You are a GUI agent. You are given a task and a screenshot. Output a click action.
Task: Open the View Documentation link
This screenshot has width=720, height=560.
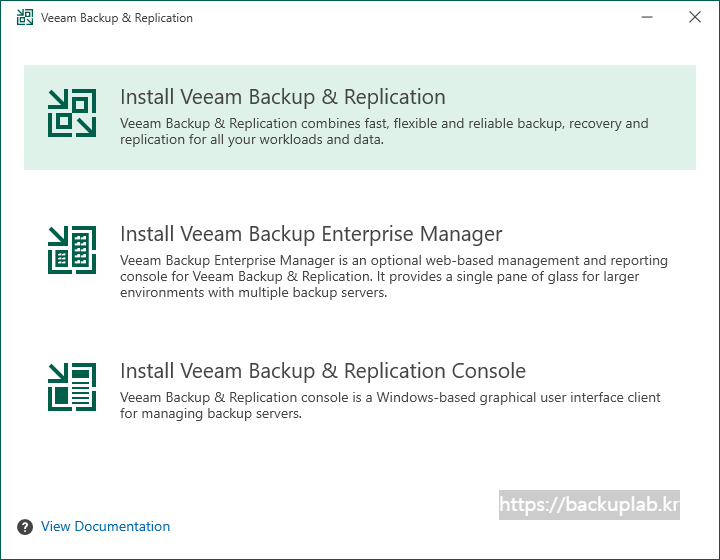[x=106, y=526]
